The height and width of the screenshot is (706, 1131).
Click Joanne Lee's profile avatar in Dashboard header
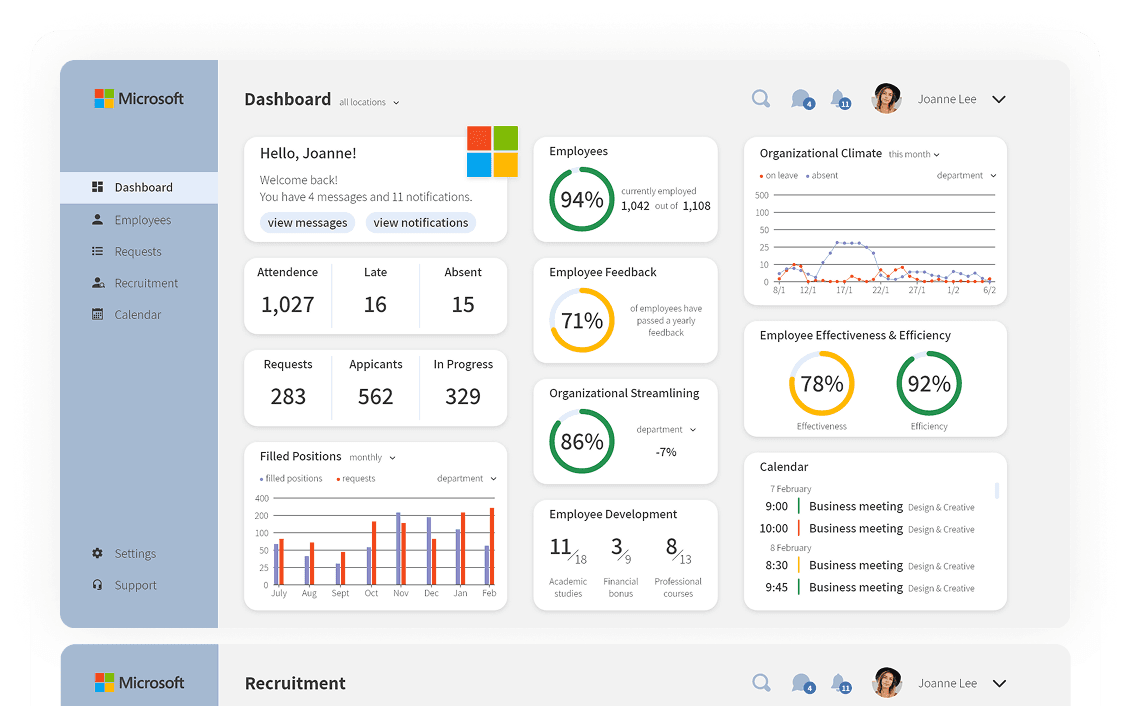point(886,99)
